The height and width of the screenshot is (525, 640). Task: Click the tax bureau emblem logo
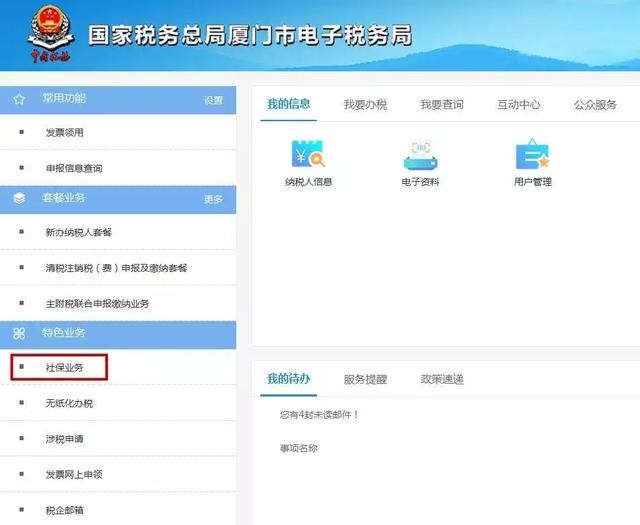(51, 34)
